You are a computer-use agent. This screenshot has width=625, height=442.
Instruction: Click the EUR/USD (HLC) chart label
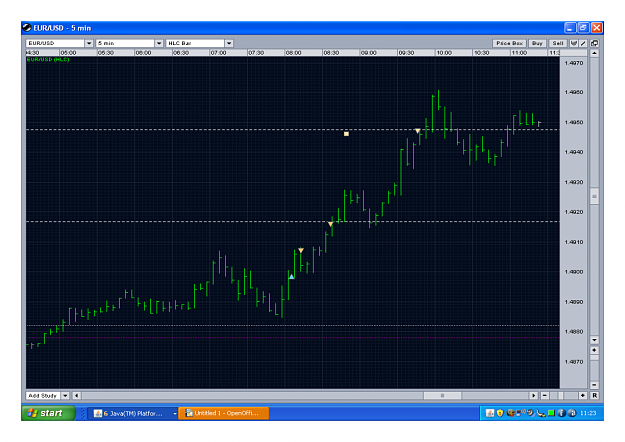(48, 59)
